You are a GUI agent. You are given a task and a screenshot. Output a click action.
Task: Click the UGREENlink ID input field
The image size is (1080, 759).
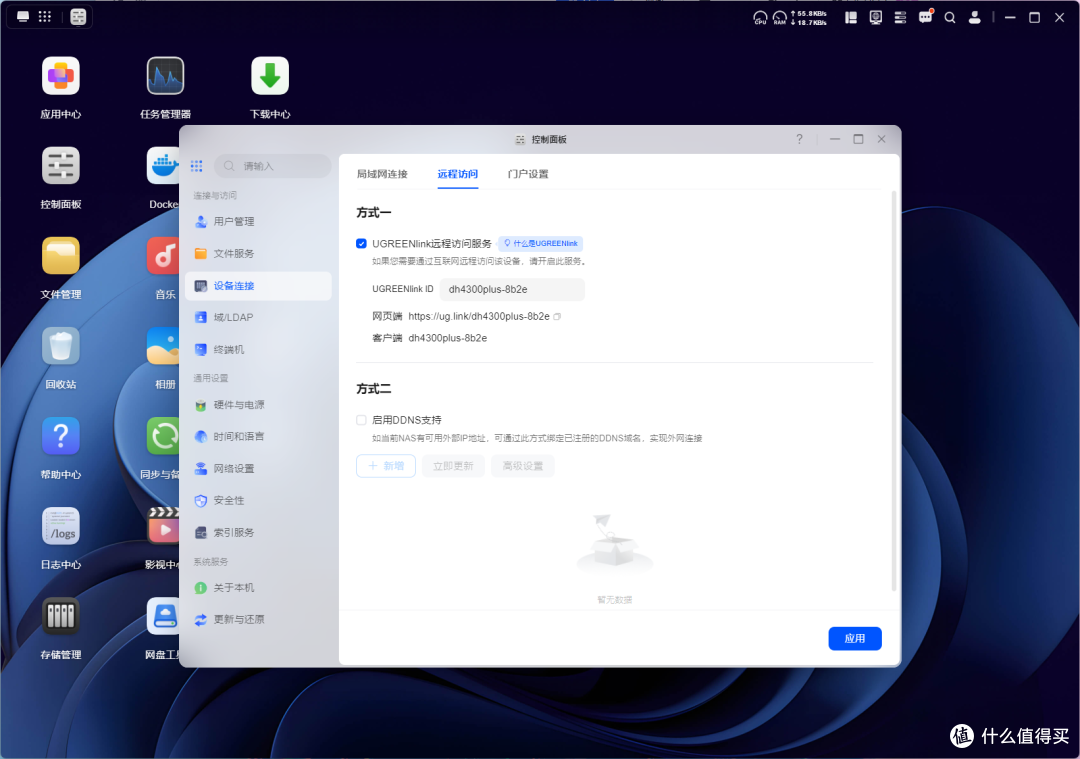(512, 289)
